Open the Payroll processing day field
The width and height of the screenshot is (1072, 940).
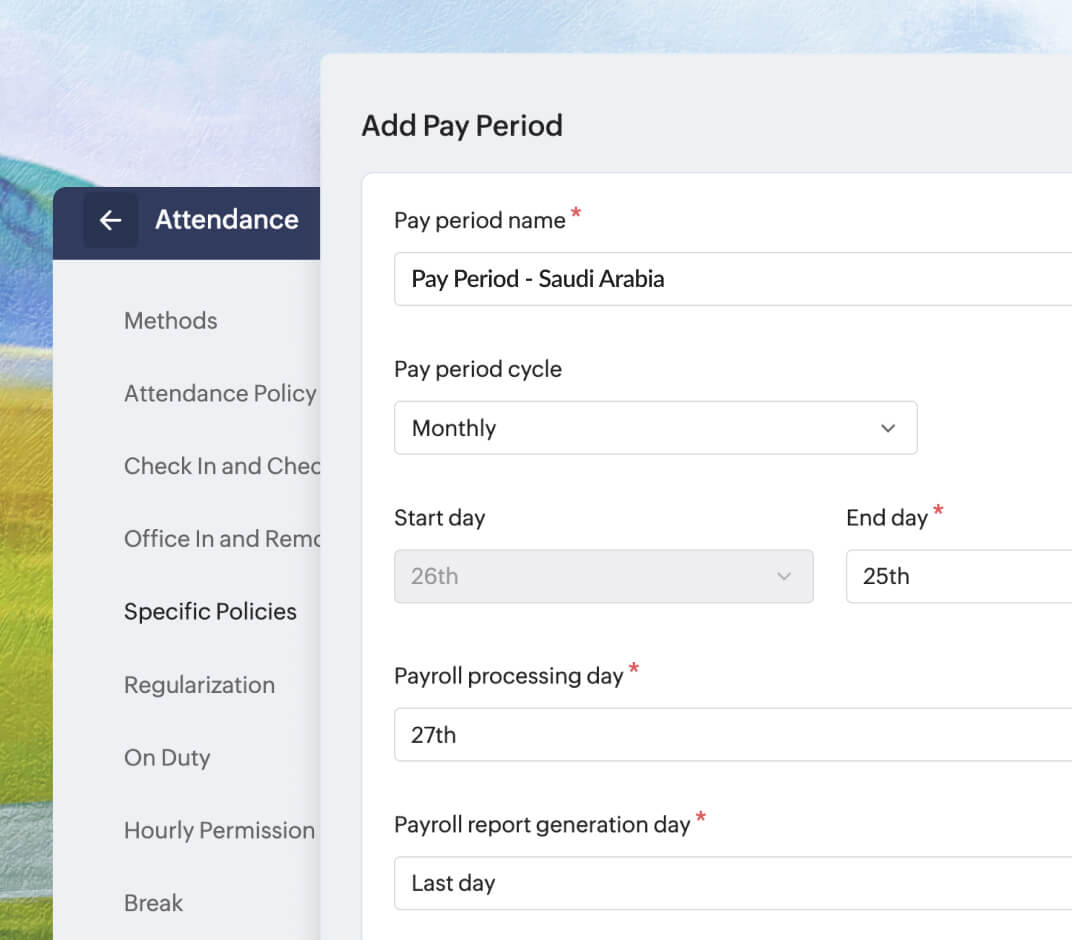coord(733,735)
